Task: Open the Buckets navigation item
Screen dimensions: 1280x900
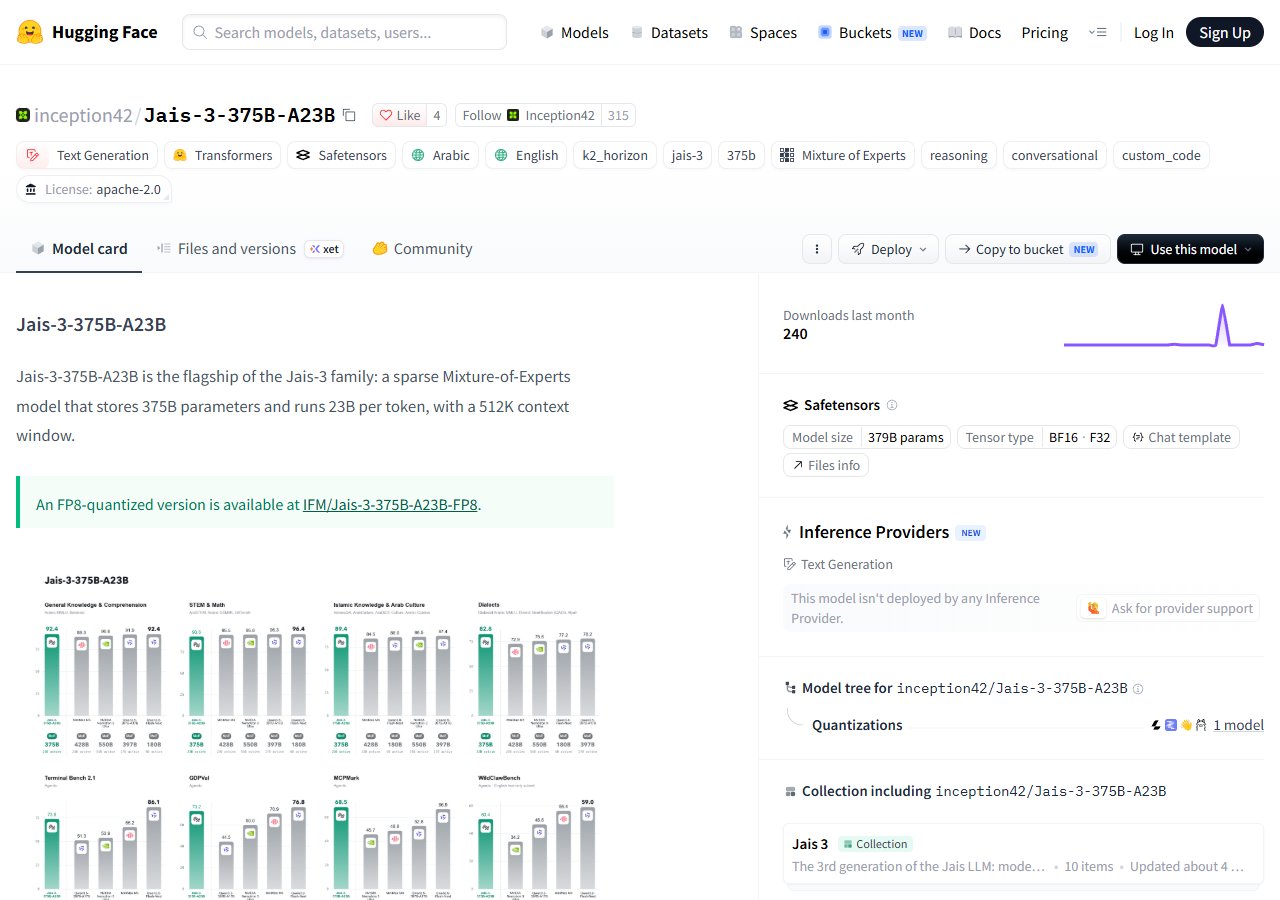Action: (x=872, y=32)
